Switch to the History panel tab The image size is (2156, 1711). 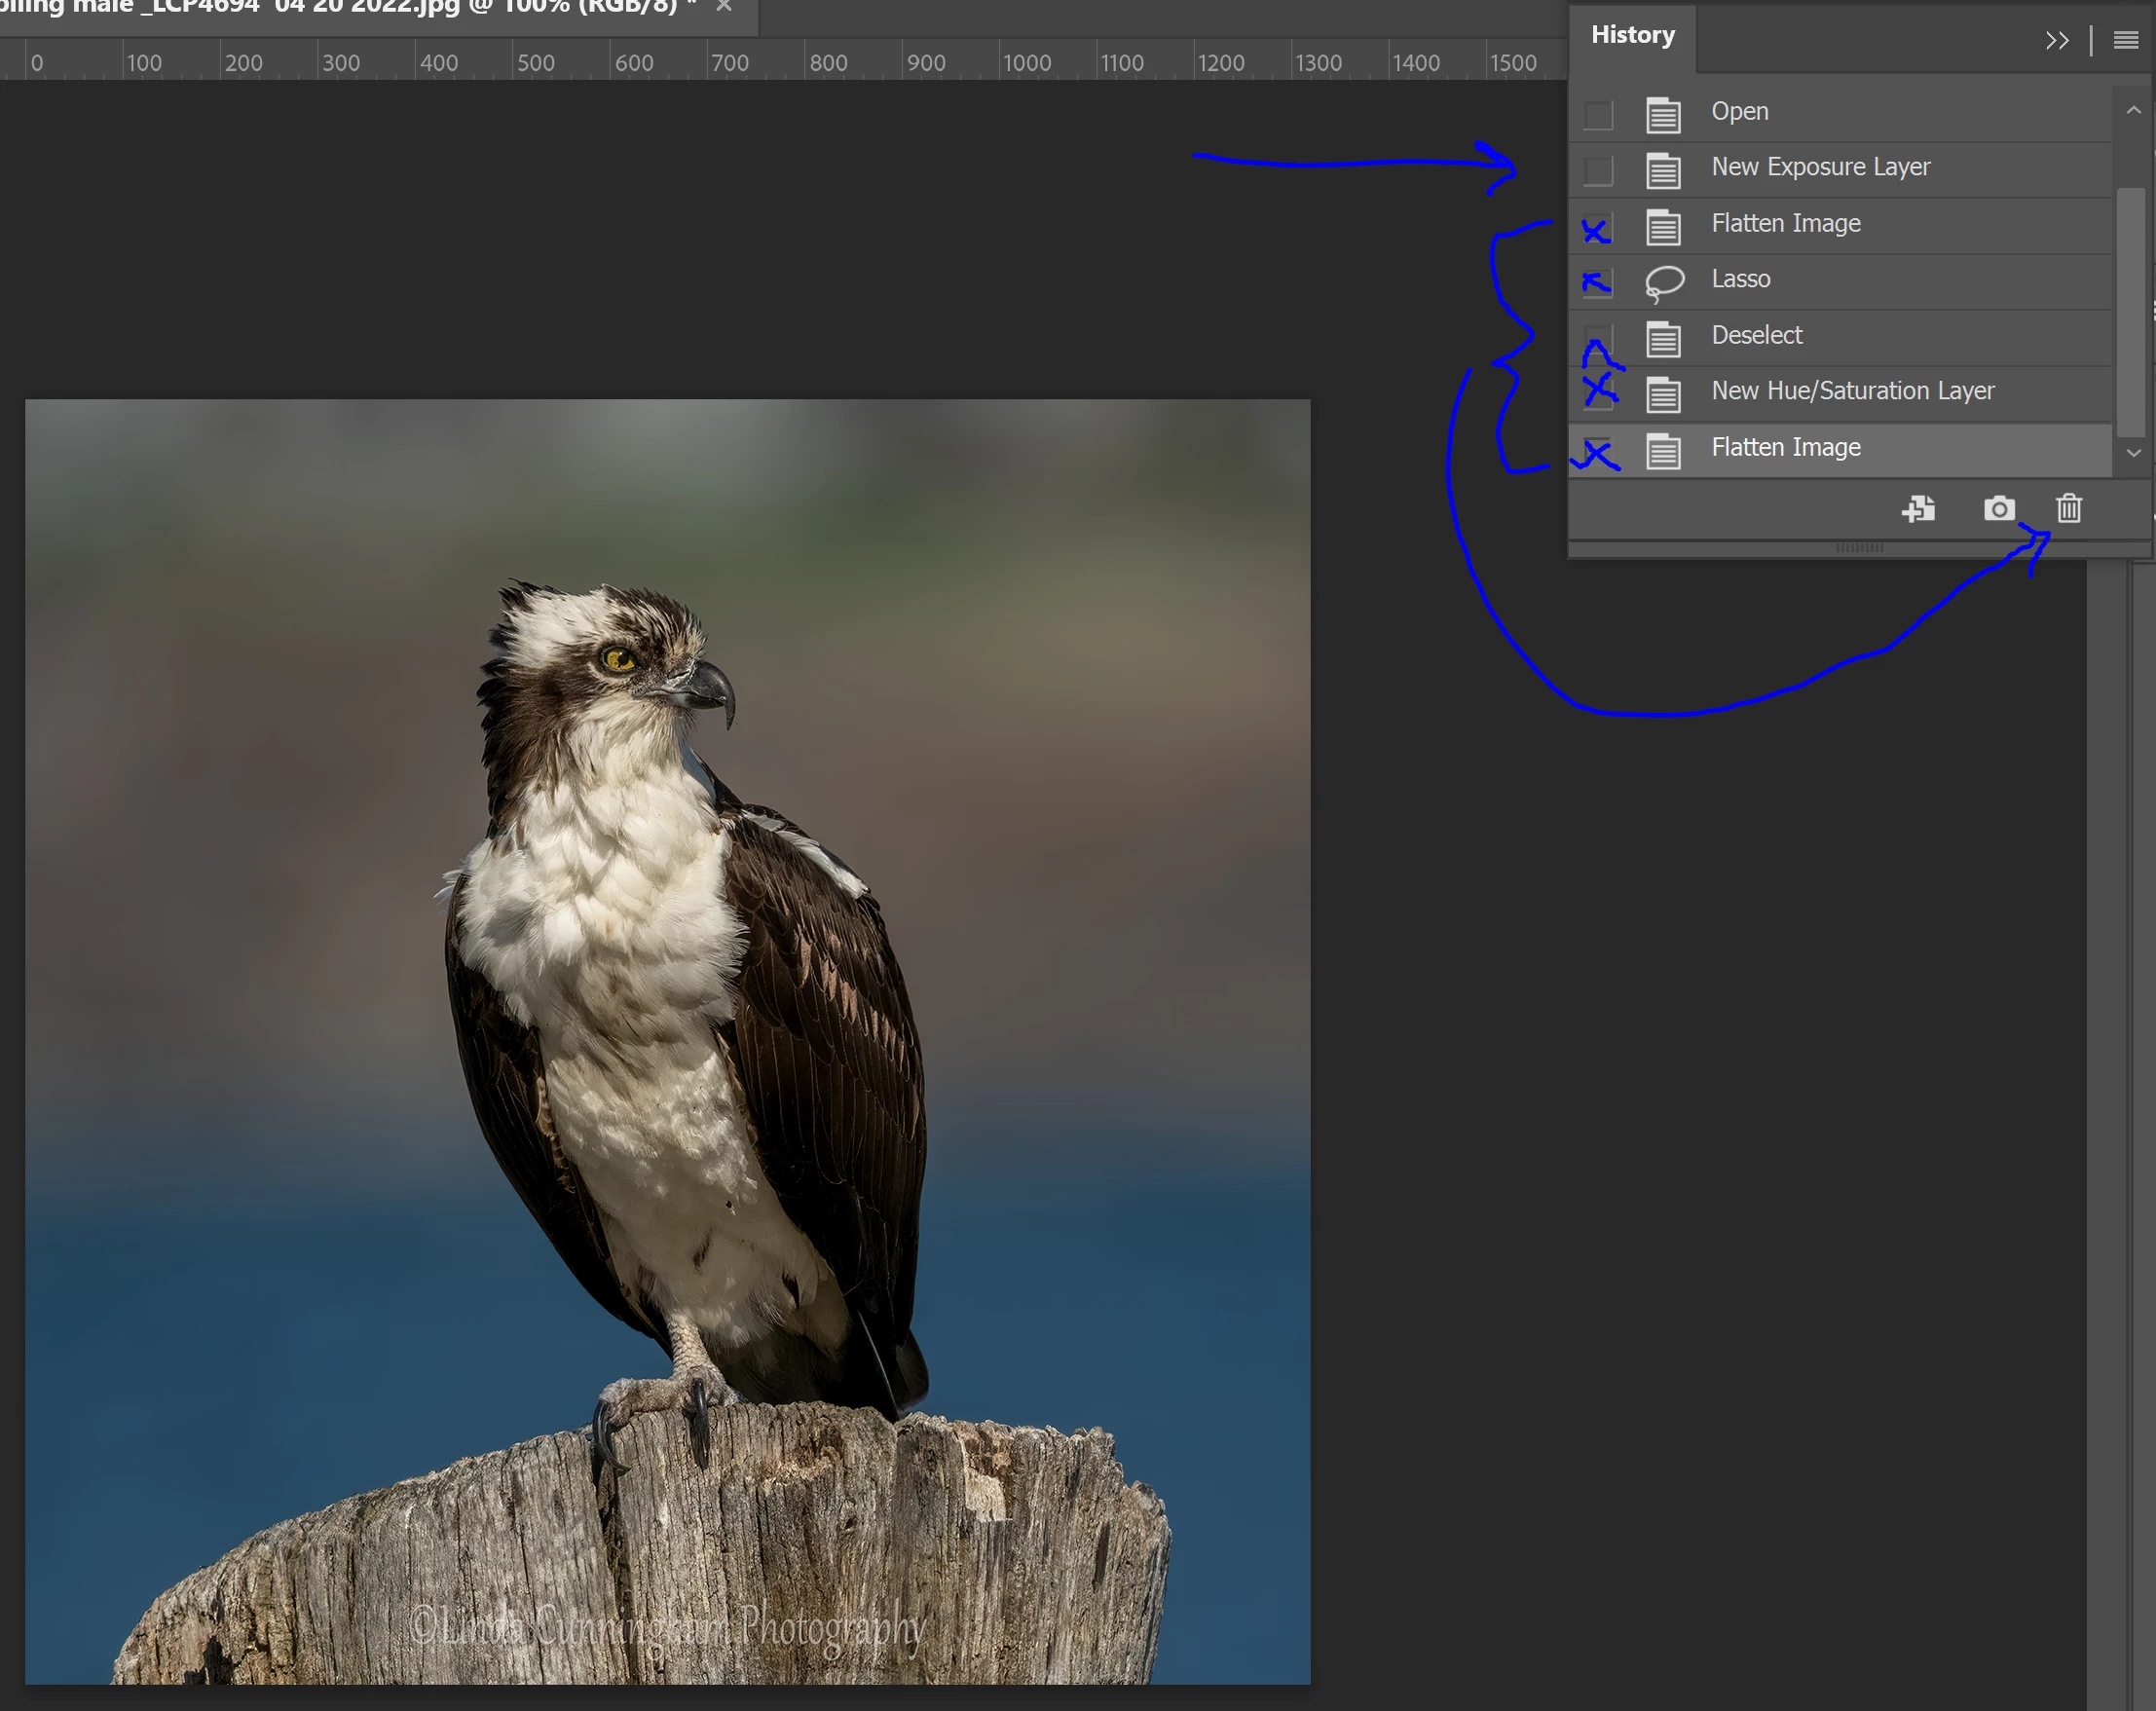(1632, 36)
